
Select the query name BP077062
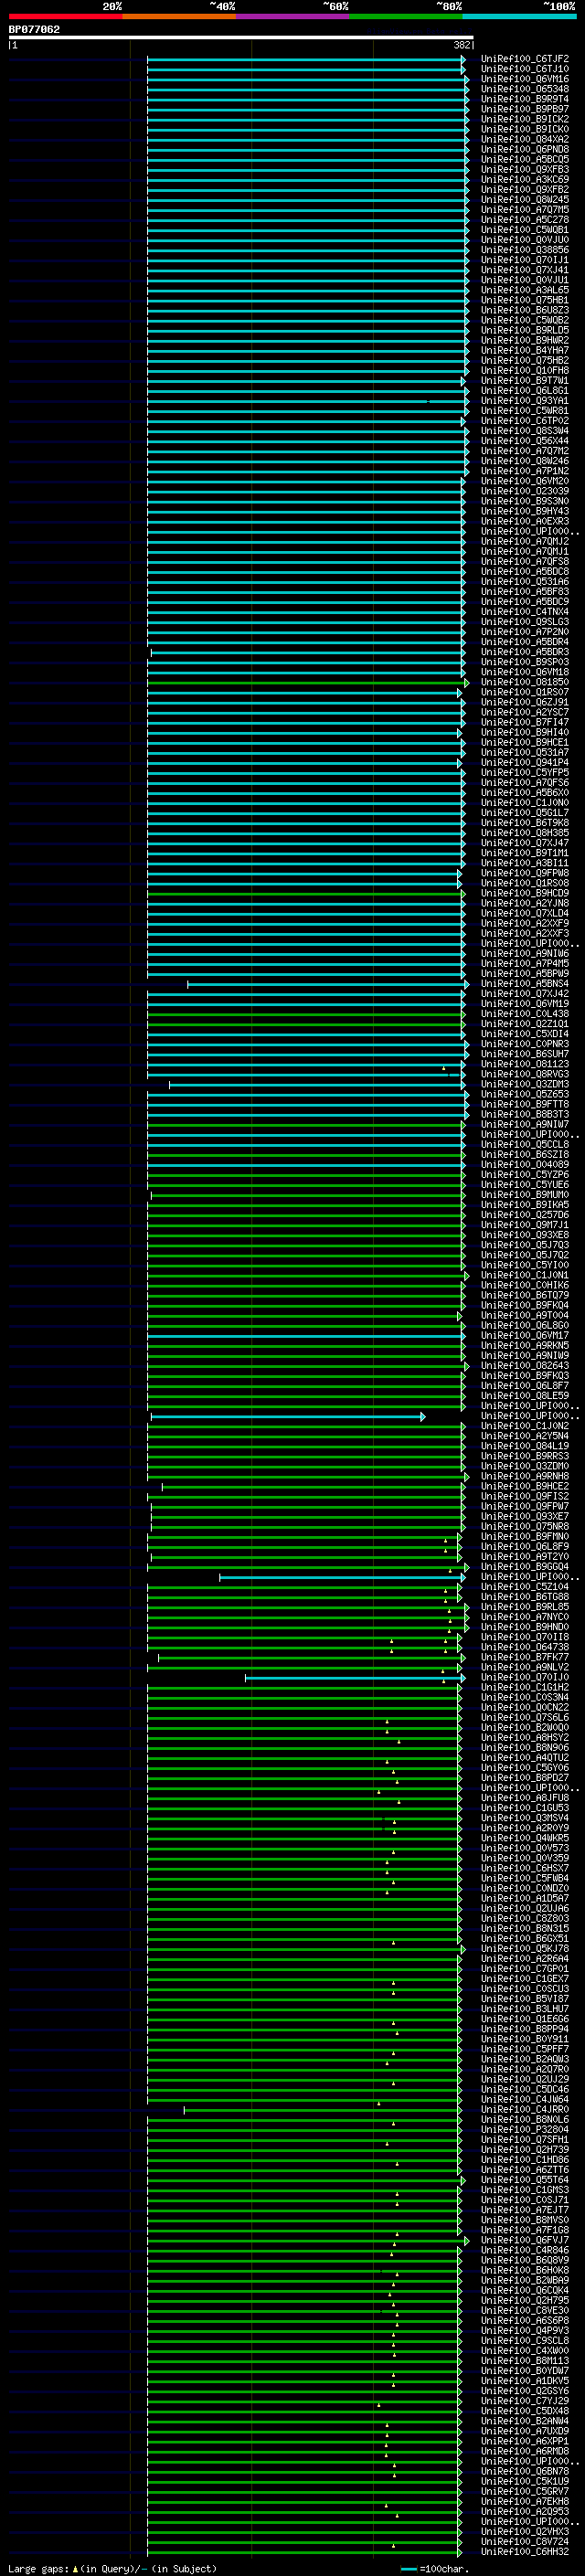click(34, 29)
